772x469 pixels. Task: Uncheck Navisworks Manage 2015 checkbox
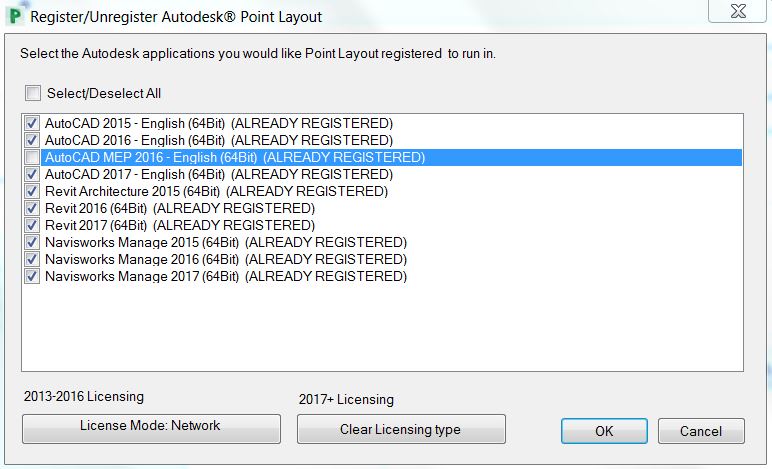point(32,242)
